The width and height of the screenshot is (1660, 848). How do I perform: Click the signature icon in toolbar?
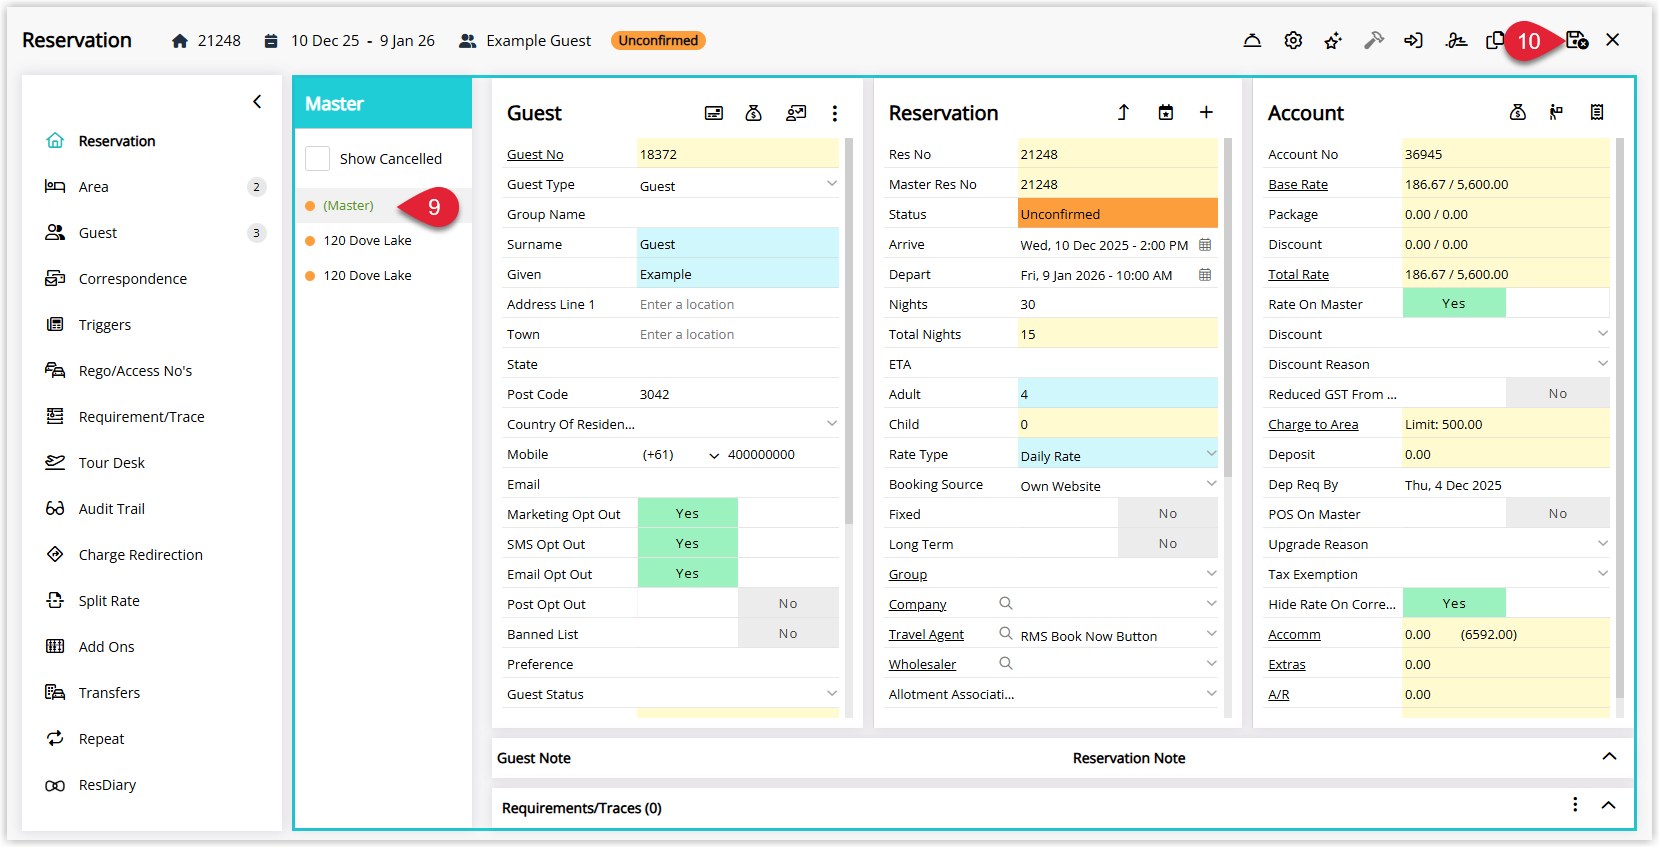pos(1456,41)
